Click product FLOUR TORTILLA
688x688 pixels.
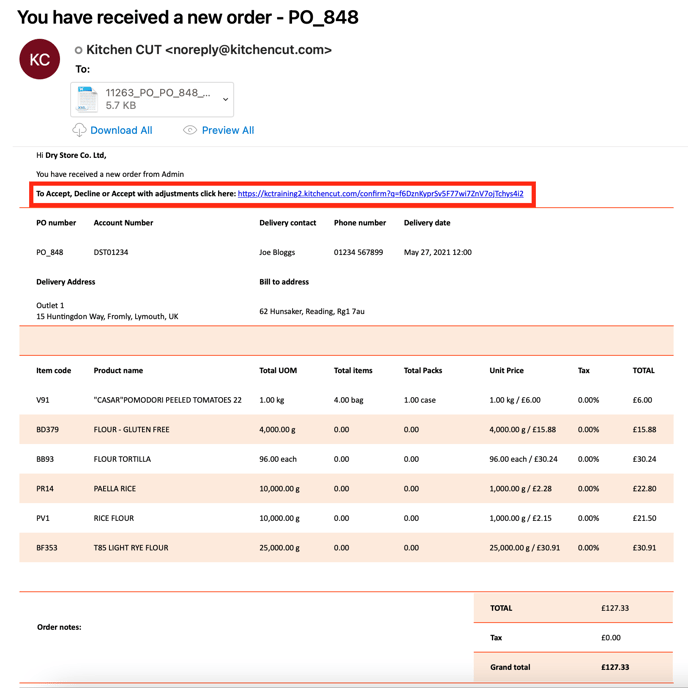tap(122, 459)
